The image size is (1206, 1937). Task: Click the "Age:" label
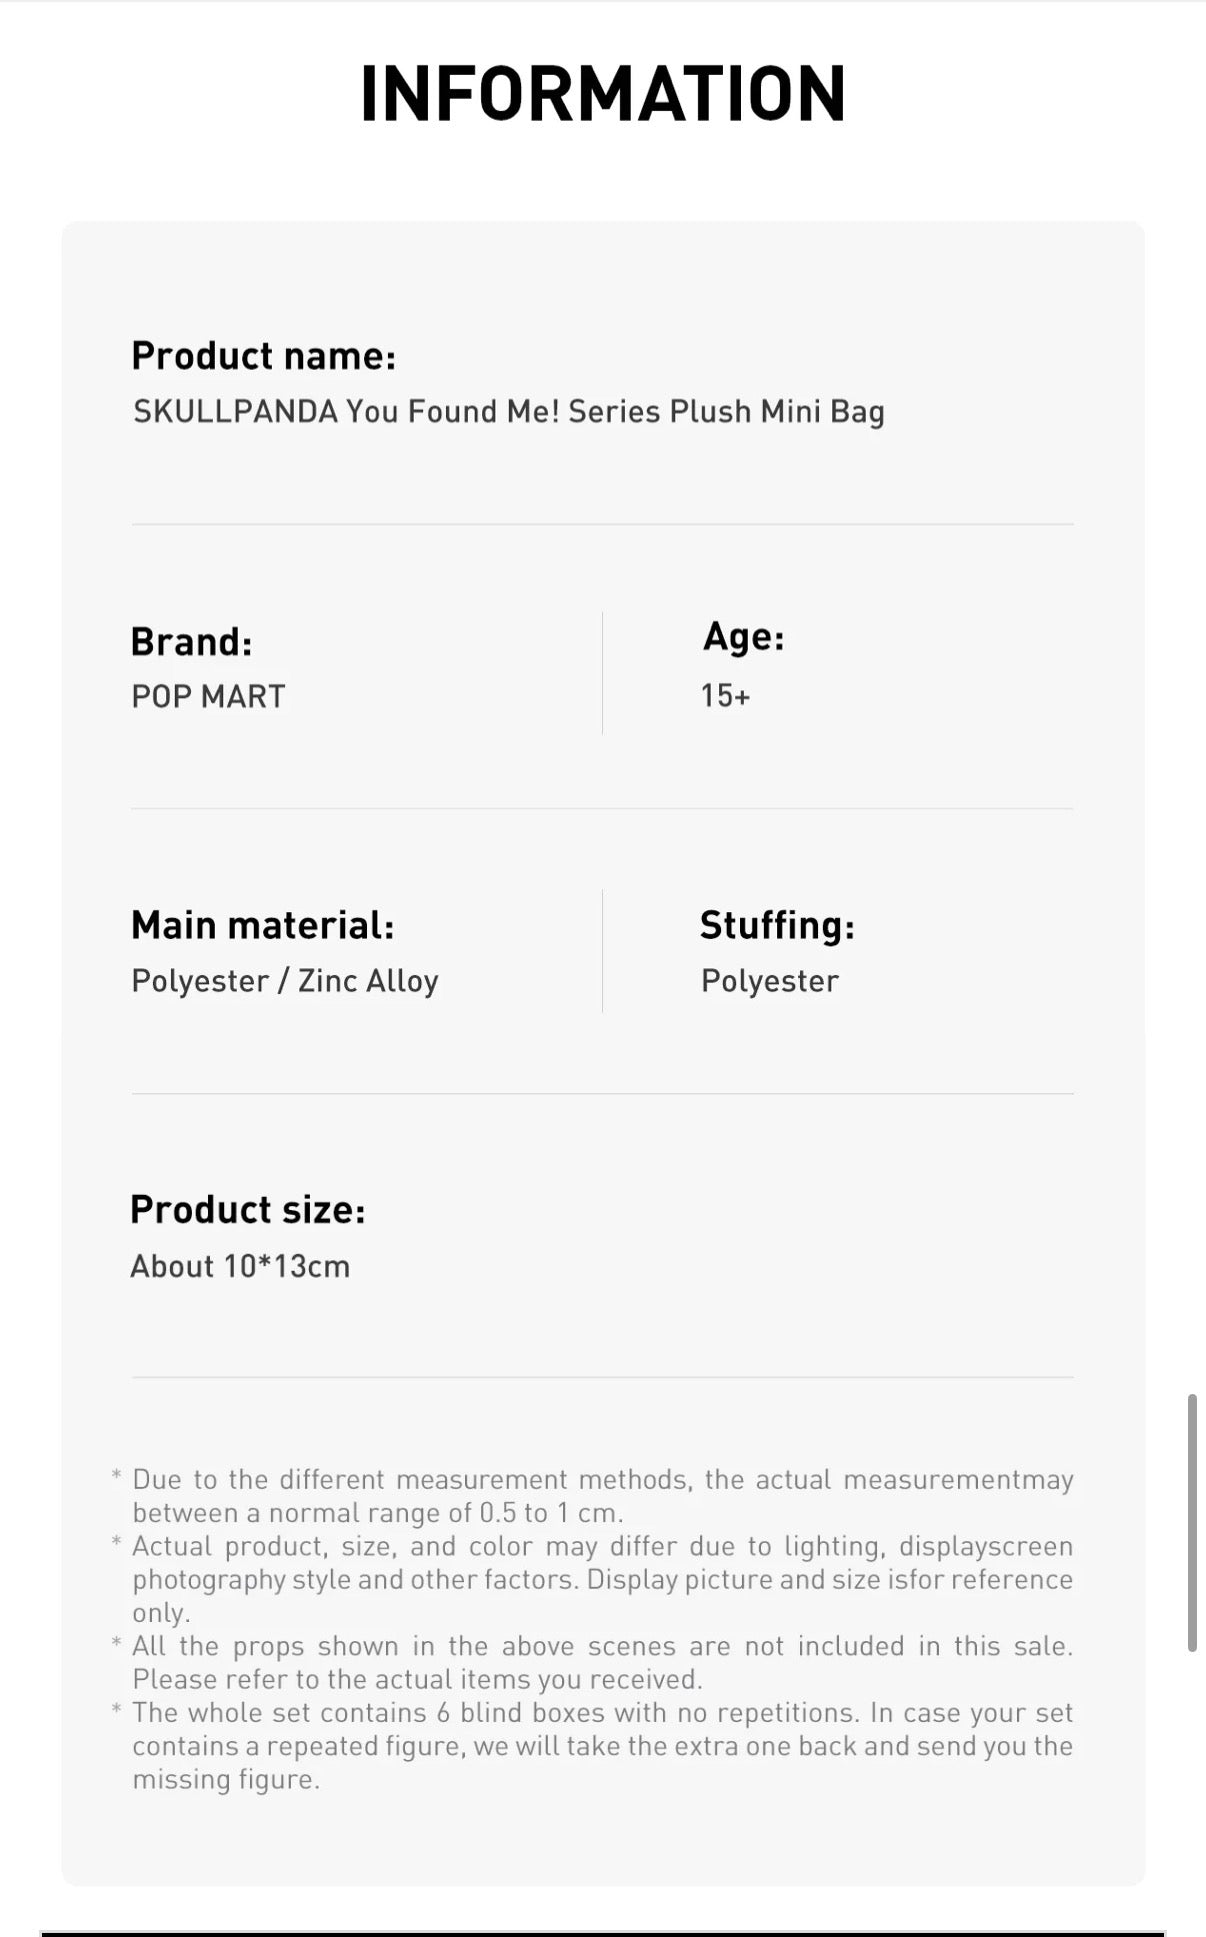[743, 637]
